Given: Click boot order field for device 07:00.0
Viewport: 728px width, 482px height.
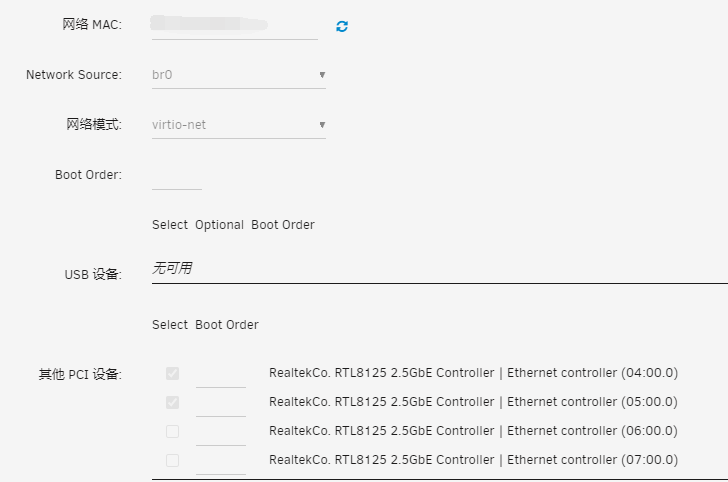Looking at the screenshot, I should (x=221, y=462).
